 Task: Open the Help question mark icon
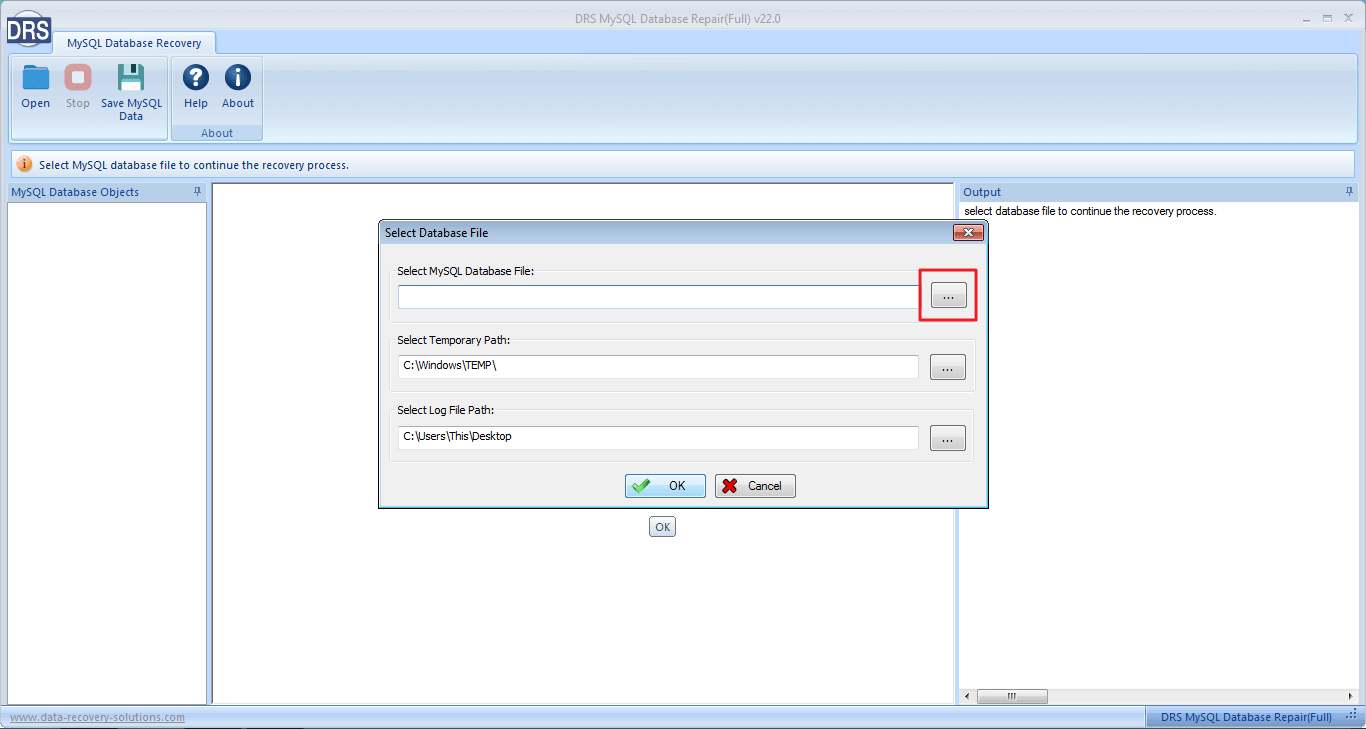pyautogui.click(x=196, y=78)
